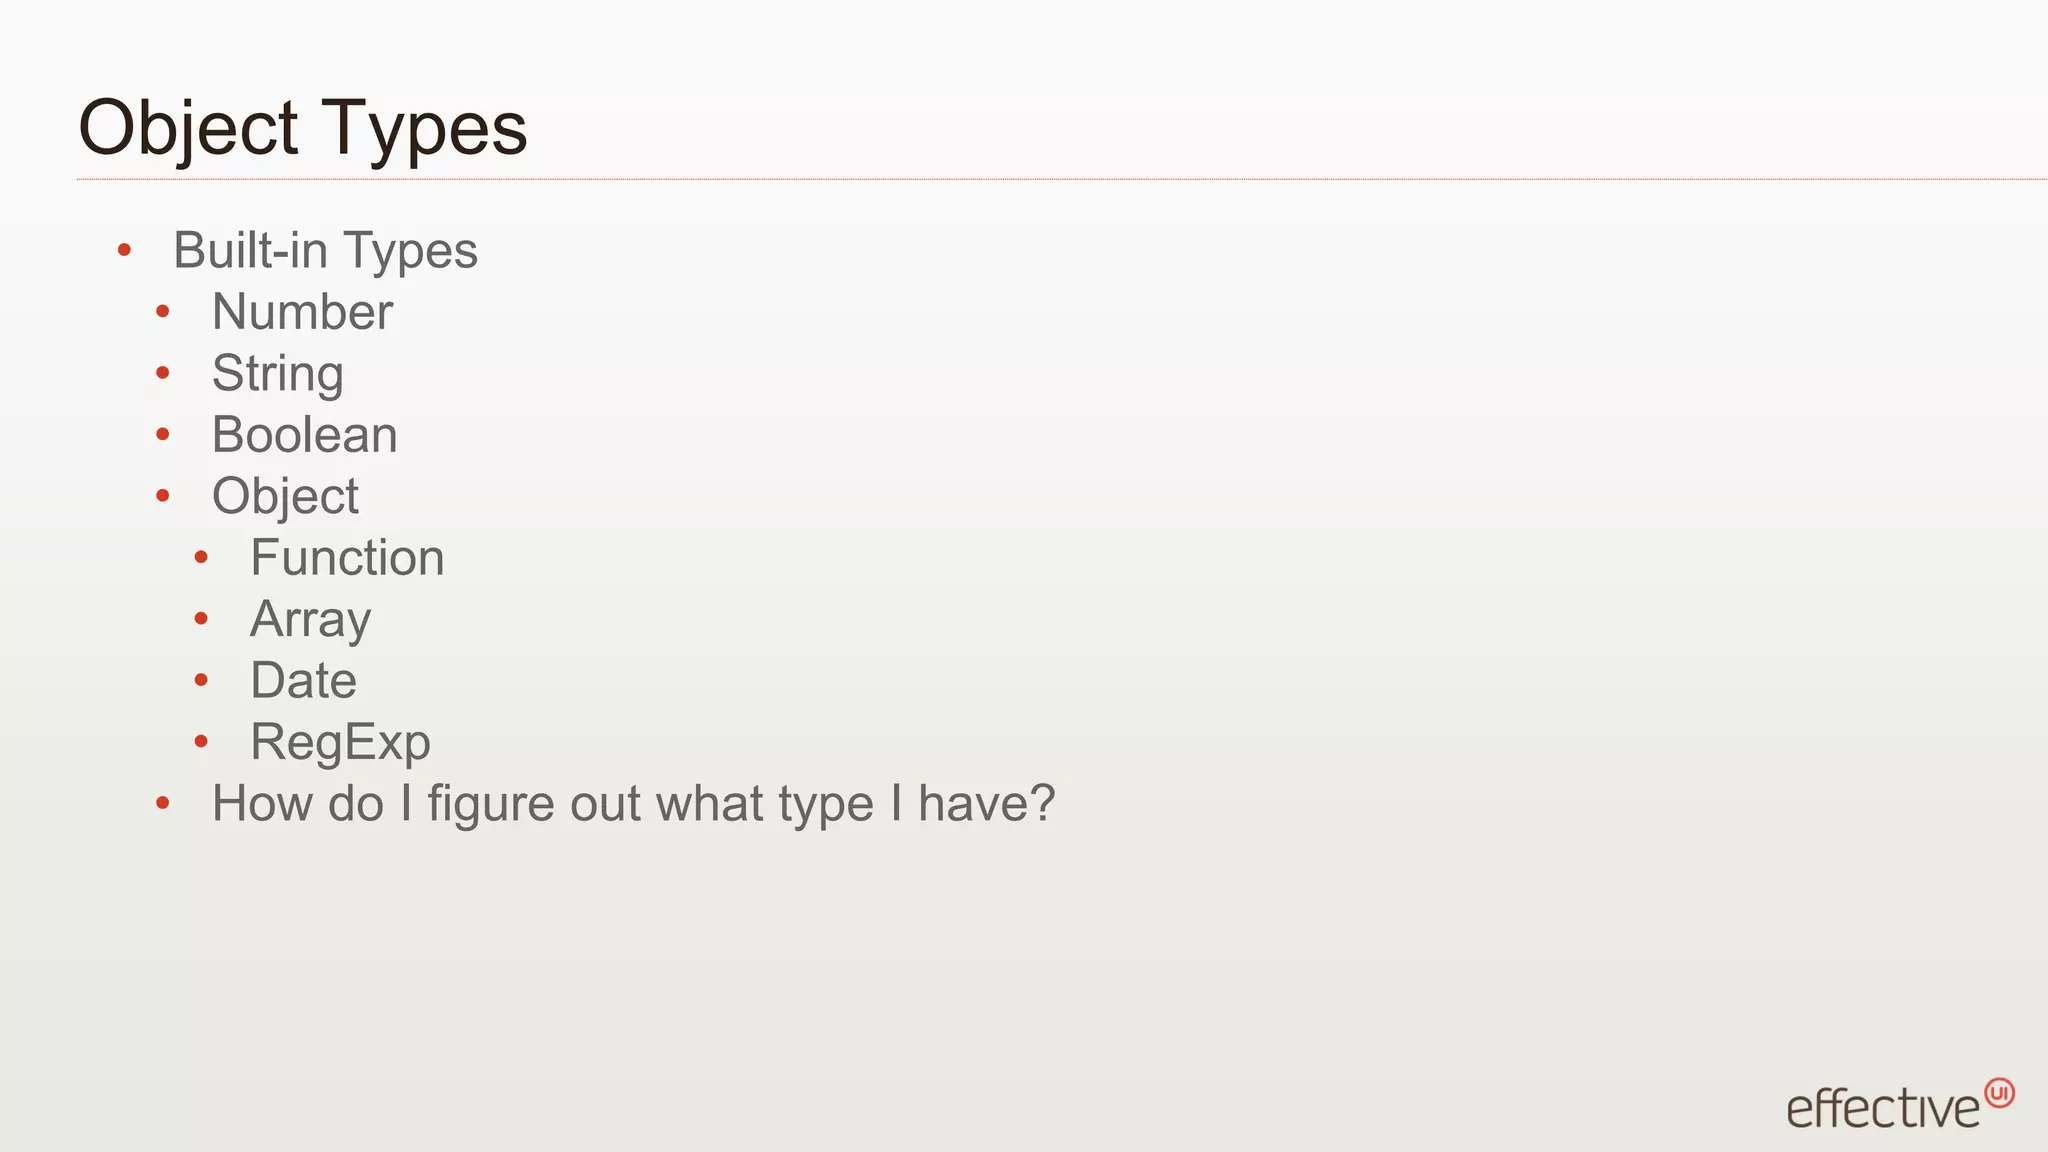Click the Array sub-item
The image size is (2048, 1152).
(x=310, y=620)
